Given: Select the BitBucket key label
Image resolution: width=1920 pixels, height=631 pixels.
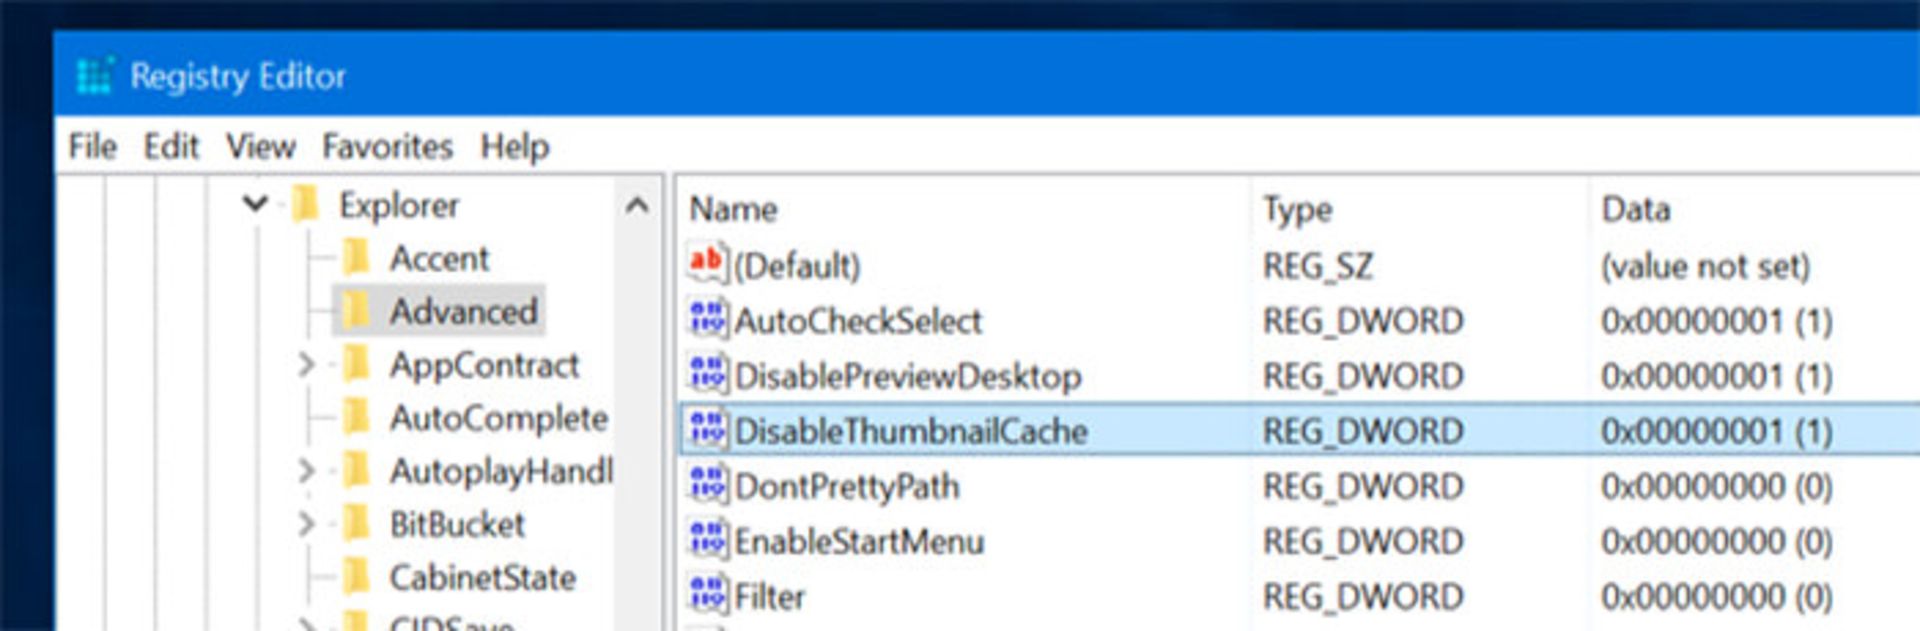Looking at the screenshot, I should [457, 525].
